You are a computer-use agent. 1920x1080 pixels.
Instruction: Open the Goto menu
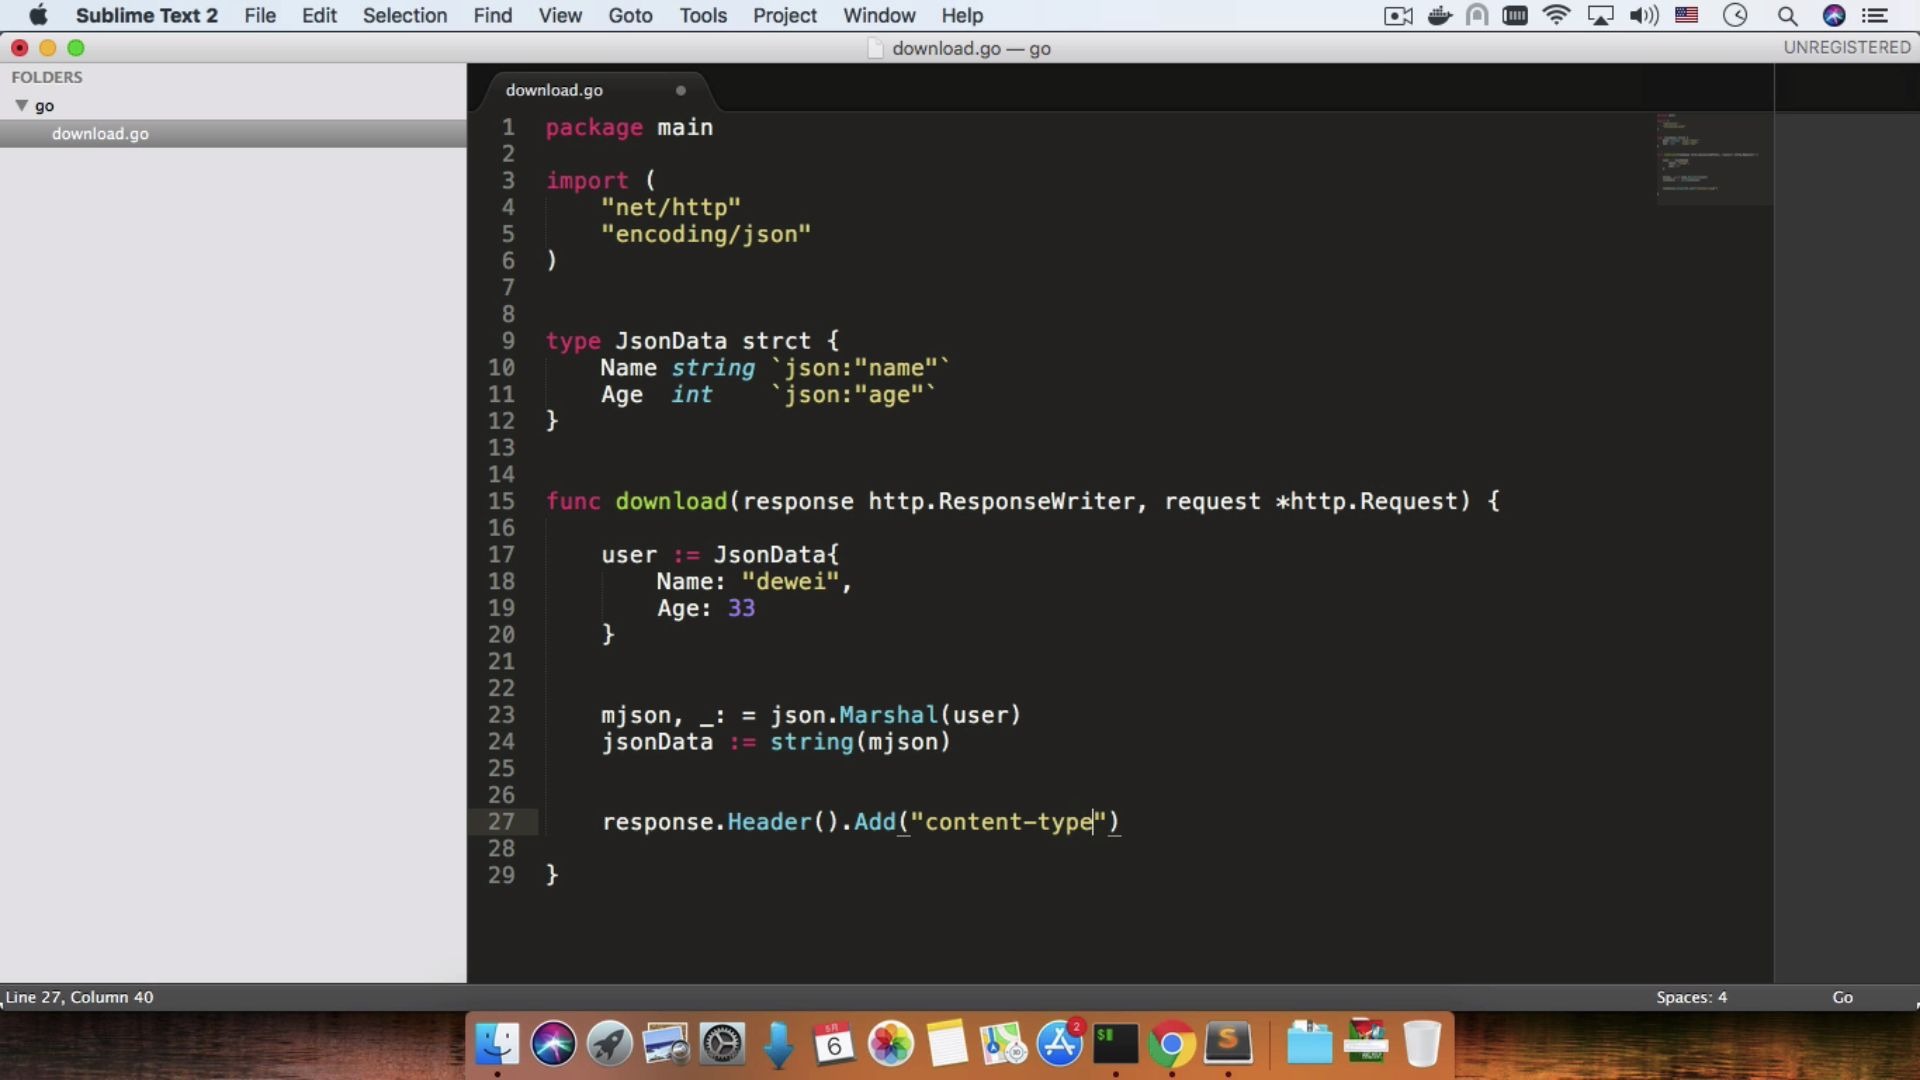coord(630,16)
